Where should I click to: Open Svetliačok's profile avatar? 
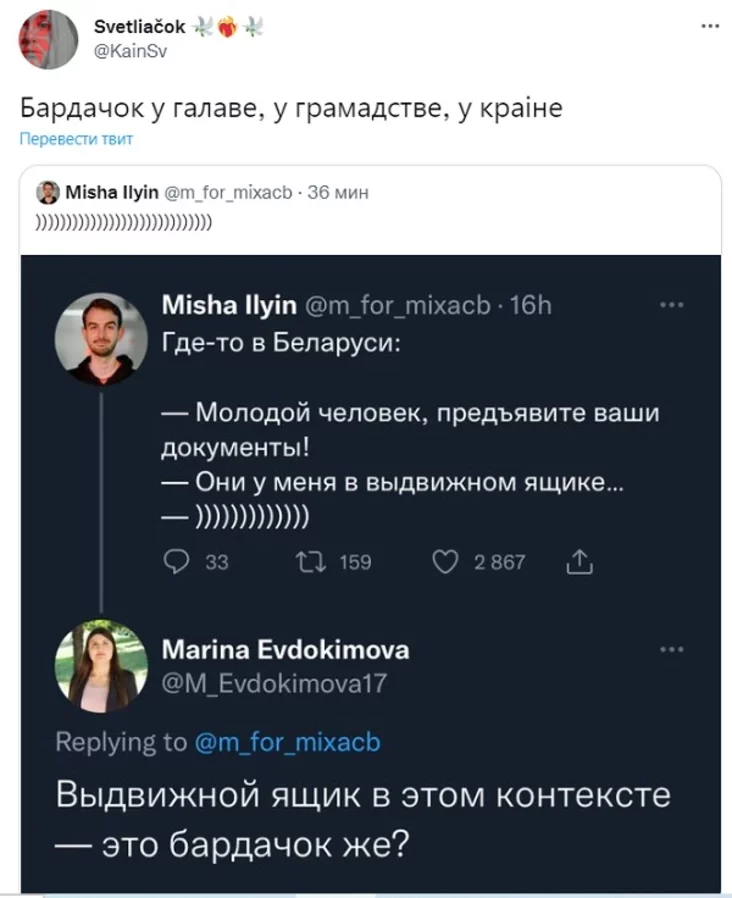(48, 40)
